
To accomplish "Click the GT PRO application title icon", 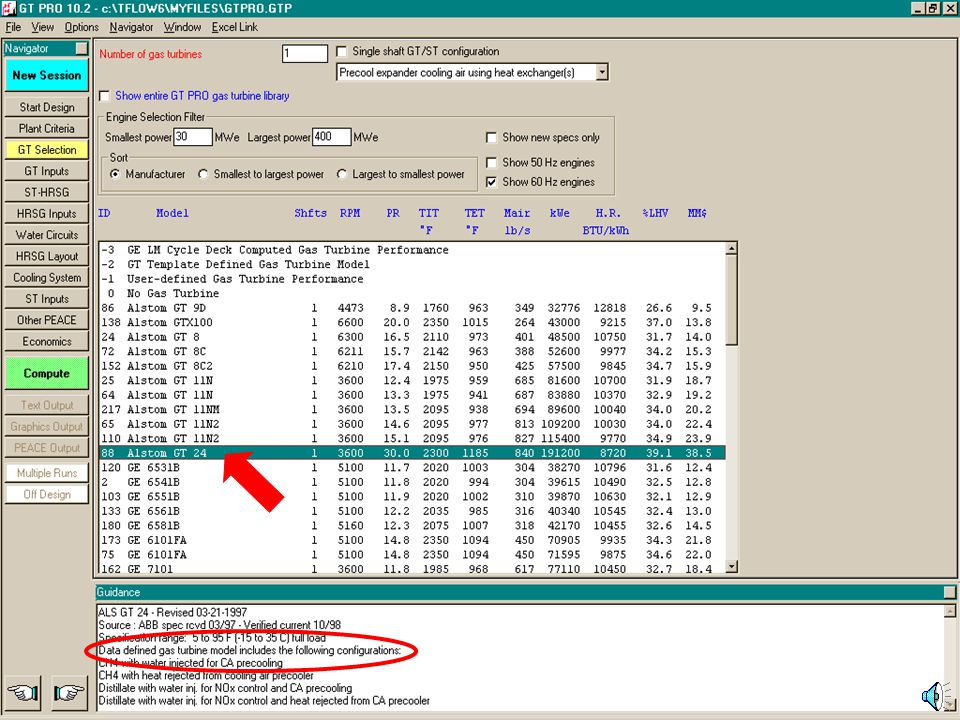I will point(8,8).
